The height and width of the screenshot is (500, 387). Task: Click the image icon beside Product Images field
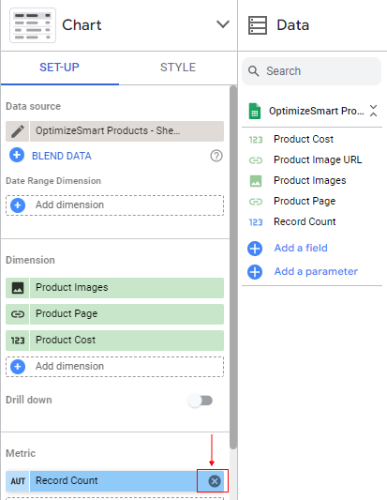click(256, 181)
